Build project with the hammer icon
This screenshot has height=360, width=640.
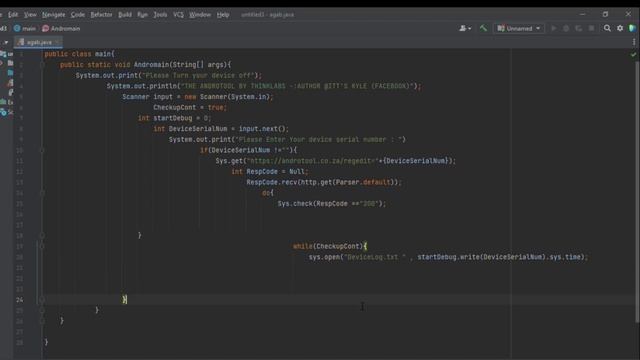483,28
